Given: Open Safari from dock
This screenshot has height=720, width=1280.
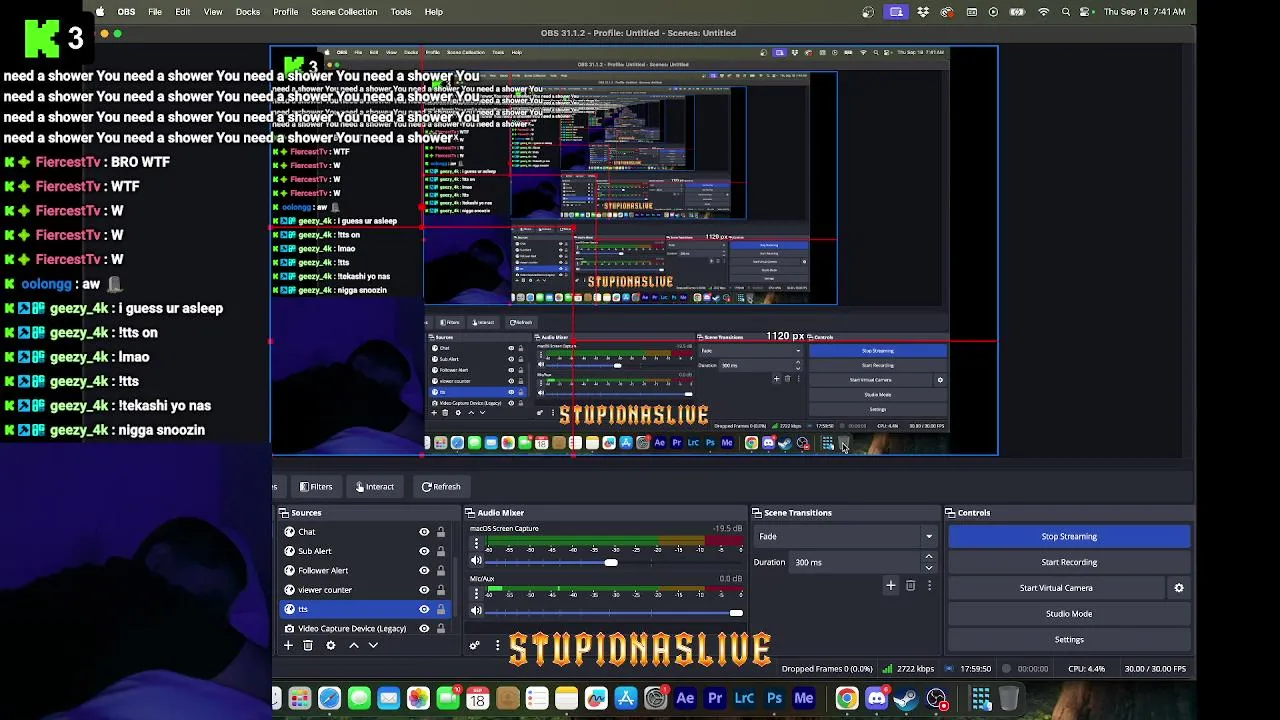Looking at the screenshot, I should coord(329,699).
